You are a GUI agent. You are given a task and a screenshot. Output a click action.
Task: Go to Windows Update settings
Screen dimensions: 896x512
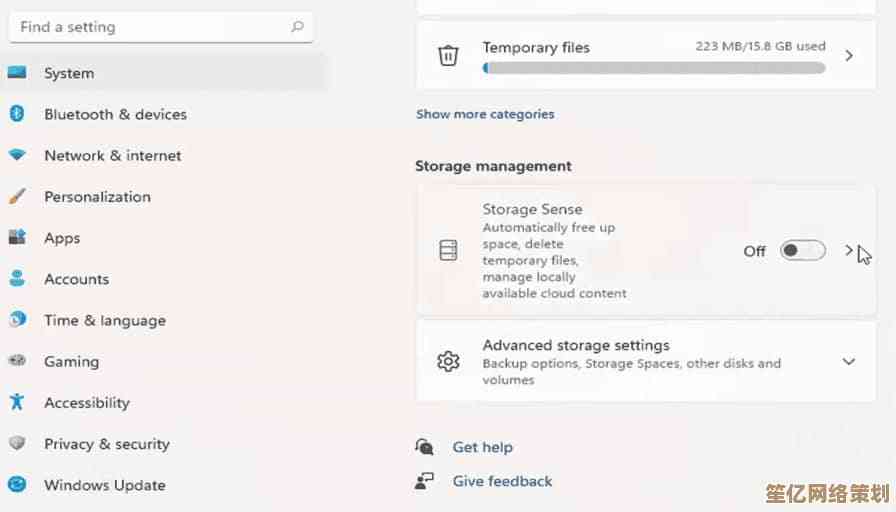tap(104, 485)
